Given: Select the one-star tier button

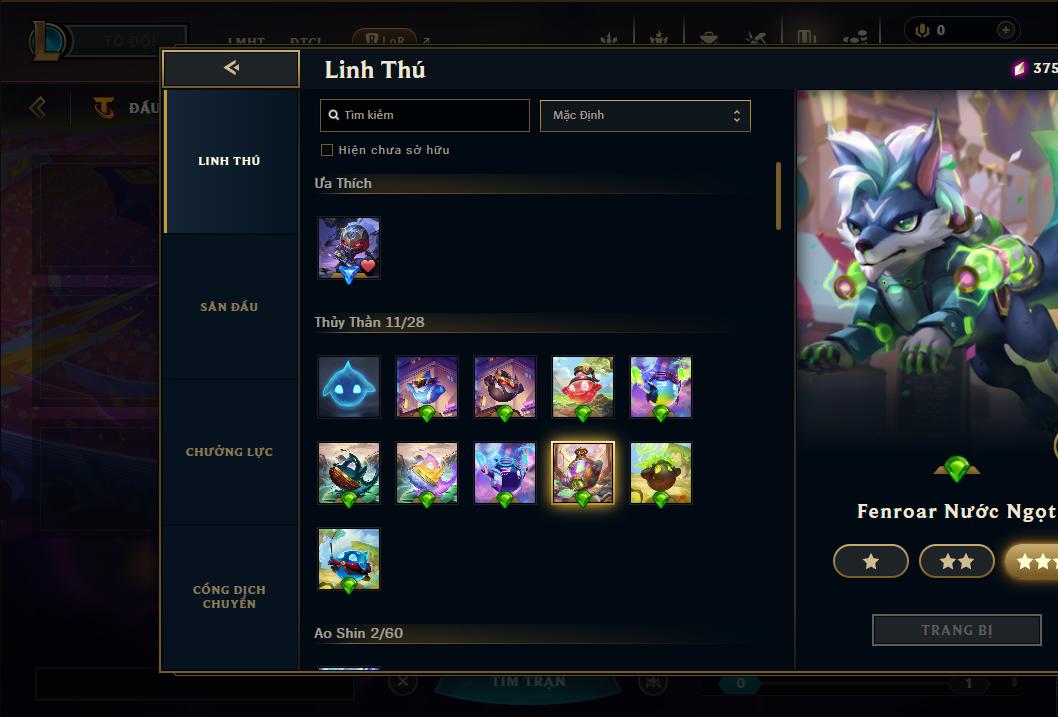Looking at the screenshot, I should point(871,561).
